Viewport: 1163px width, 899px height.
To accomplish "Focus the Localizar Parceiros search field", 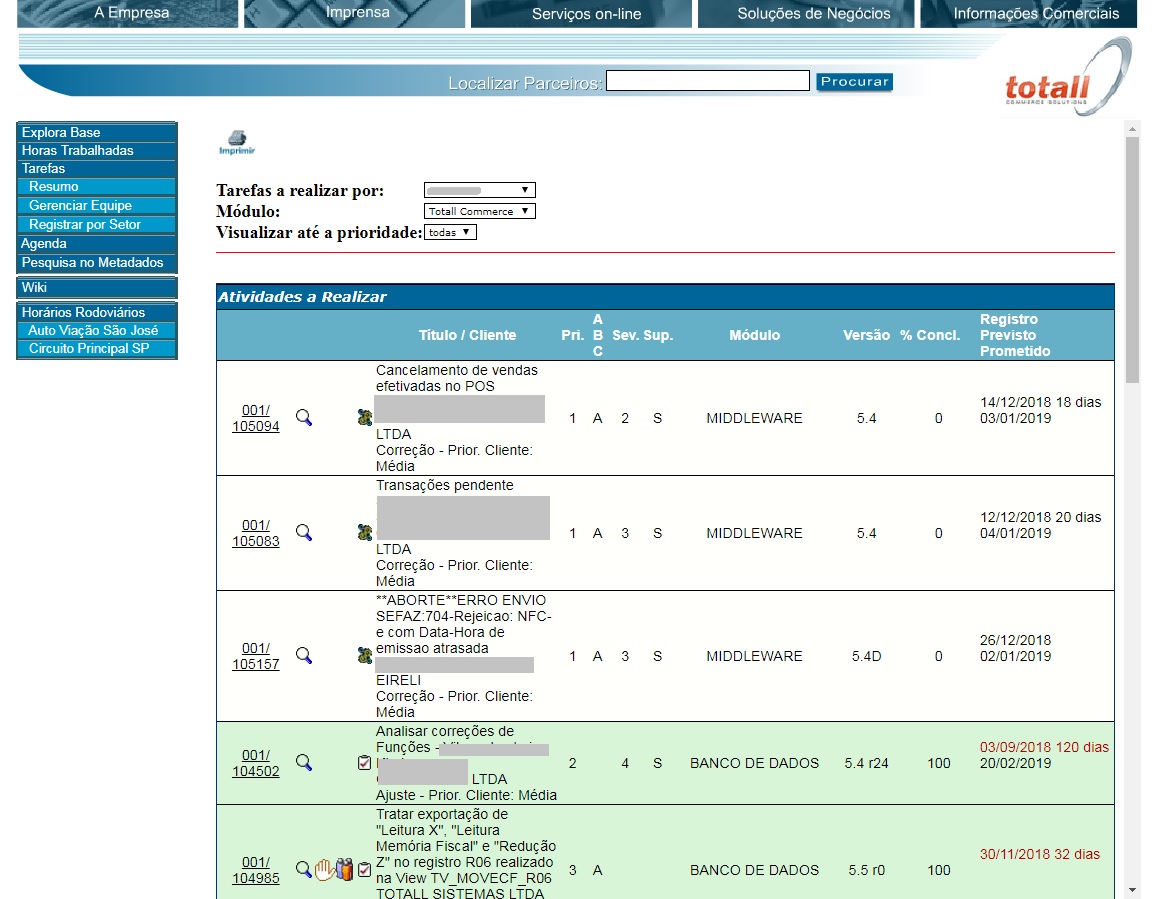I will (708, 81).
